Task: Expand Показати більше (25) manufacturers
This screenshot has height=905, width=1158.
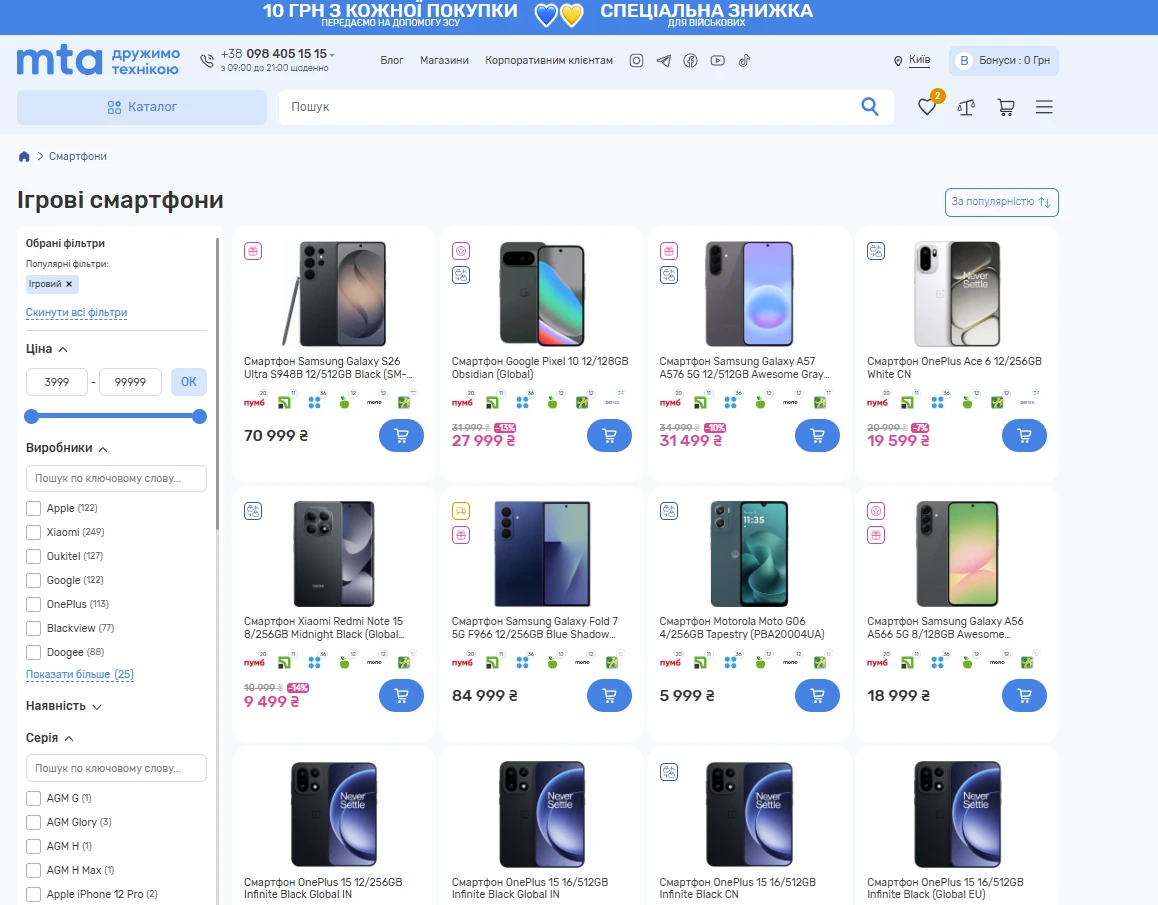Action: point(80,675)
